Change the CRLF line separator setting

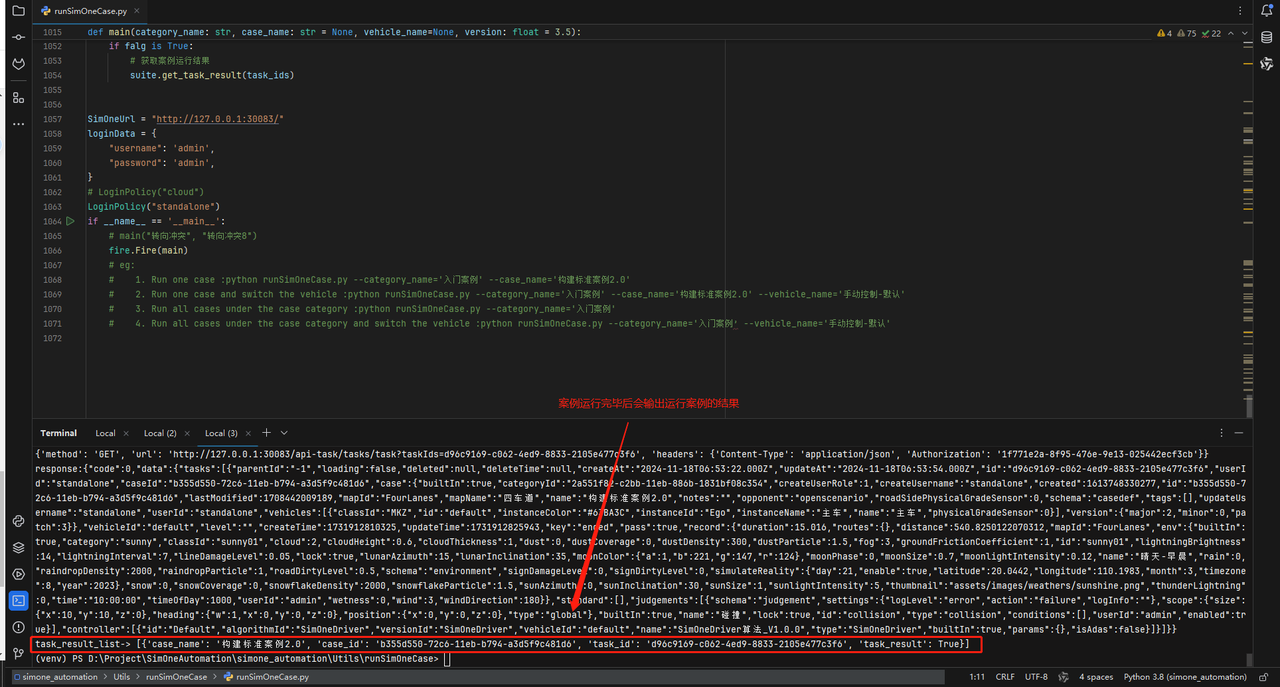coord(1005,677)
